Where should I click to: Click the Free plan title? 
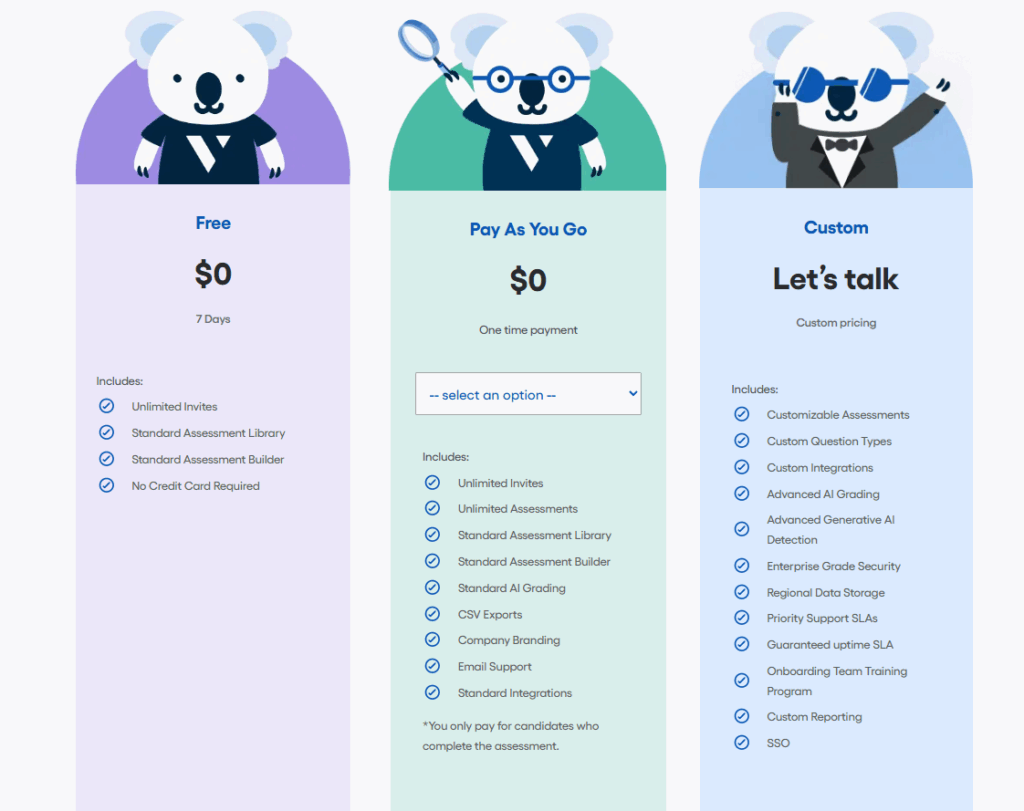[x=213, y=223]
